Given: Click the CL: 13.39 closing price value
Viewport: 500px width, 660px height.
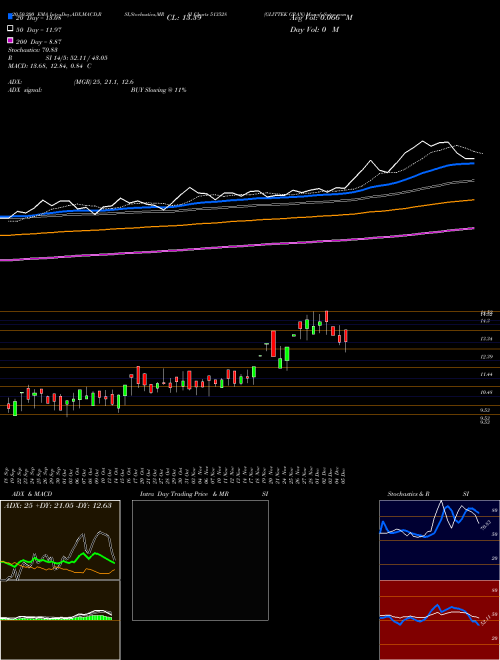Looking at the screenshot, I should point(184,18).
